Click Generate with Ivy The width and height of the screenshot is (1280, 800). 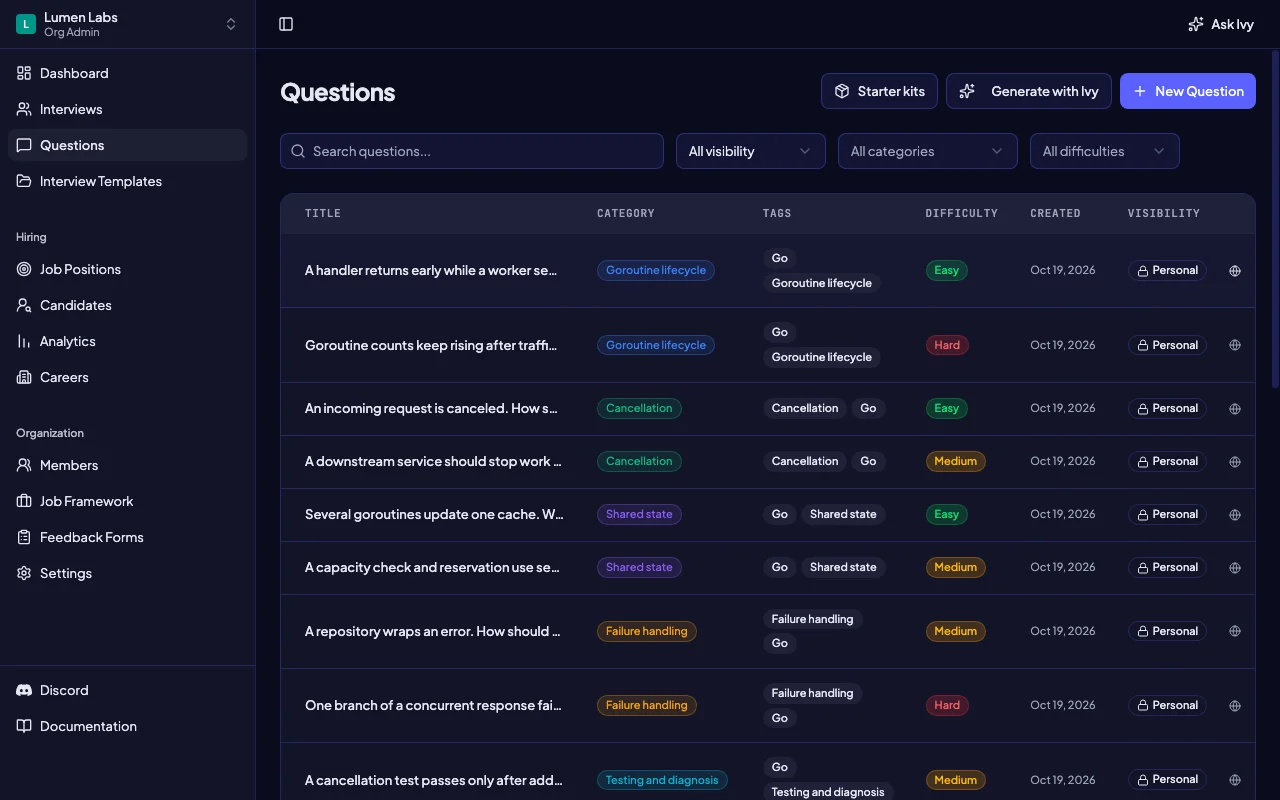click(x=1029, y=91)
